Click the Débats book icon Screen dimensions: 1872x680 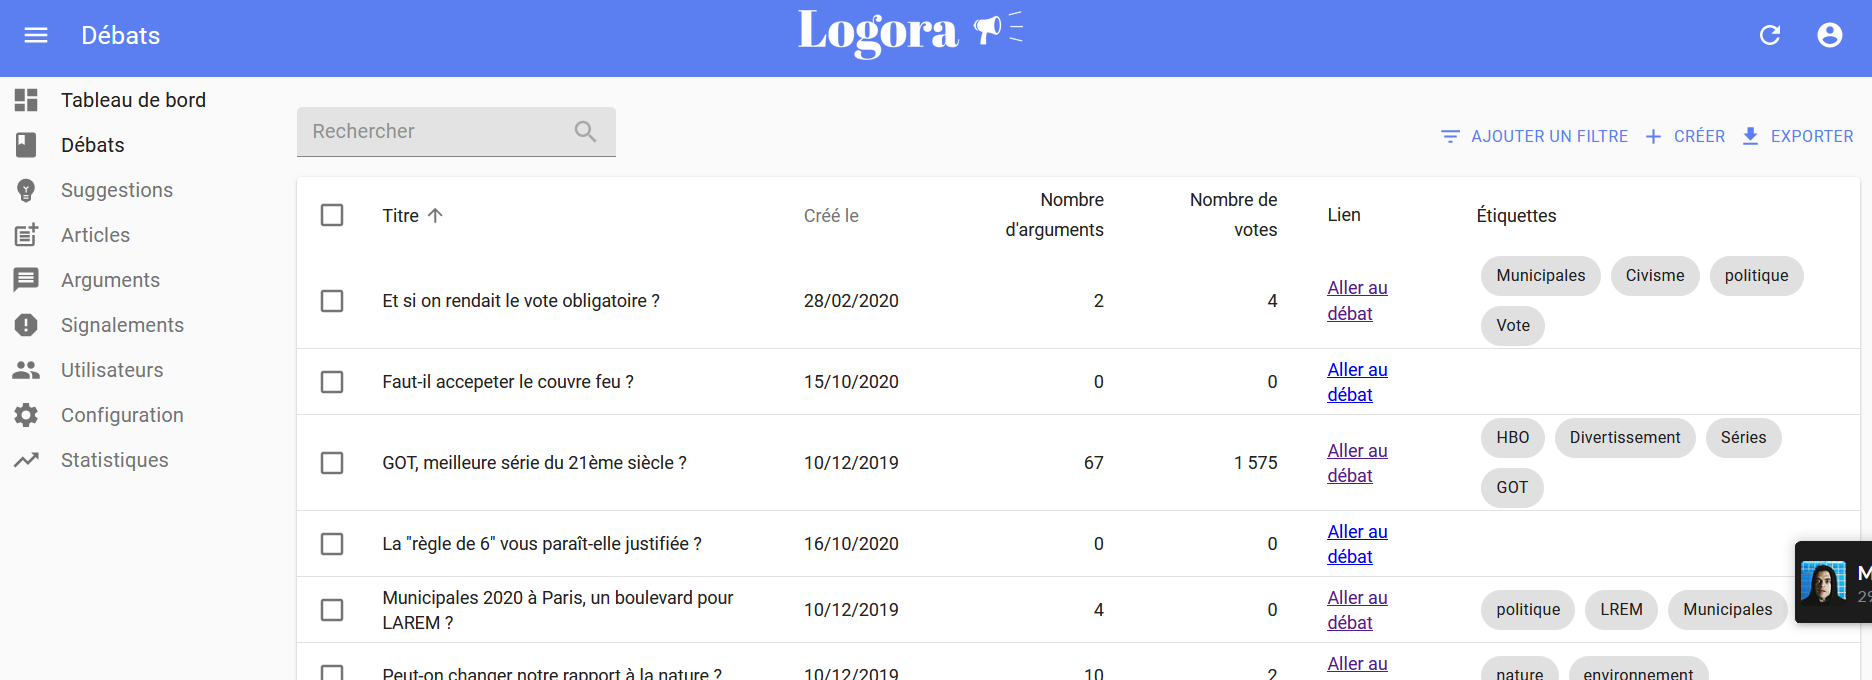[26, 145]
